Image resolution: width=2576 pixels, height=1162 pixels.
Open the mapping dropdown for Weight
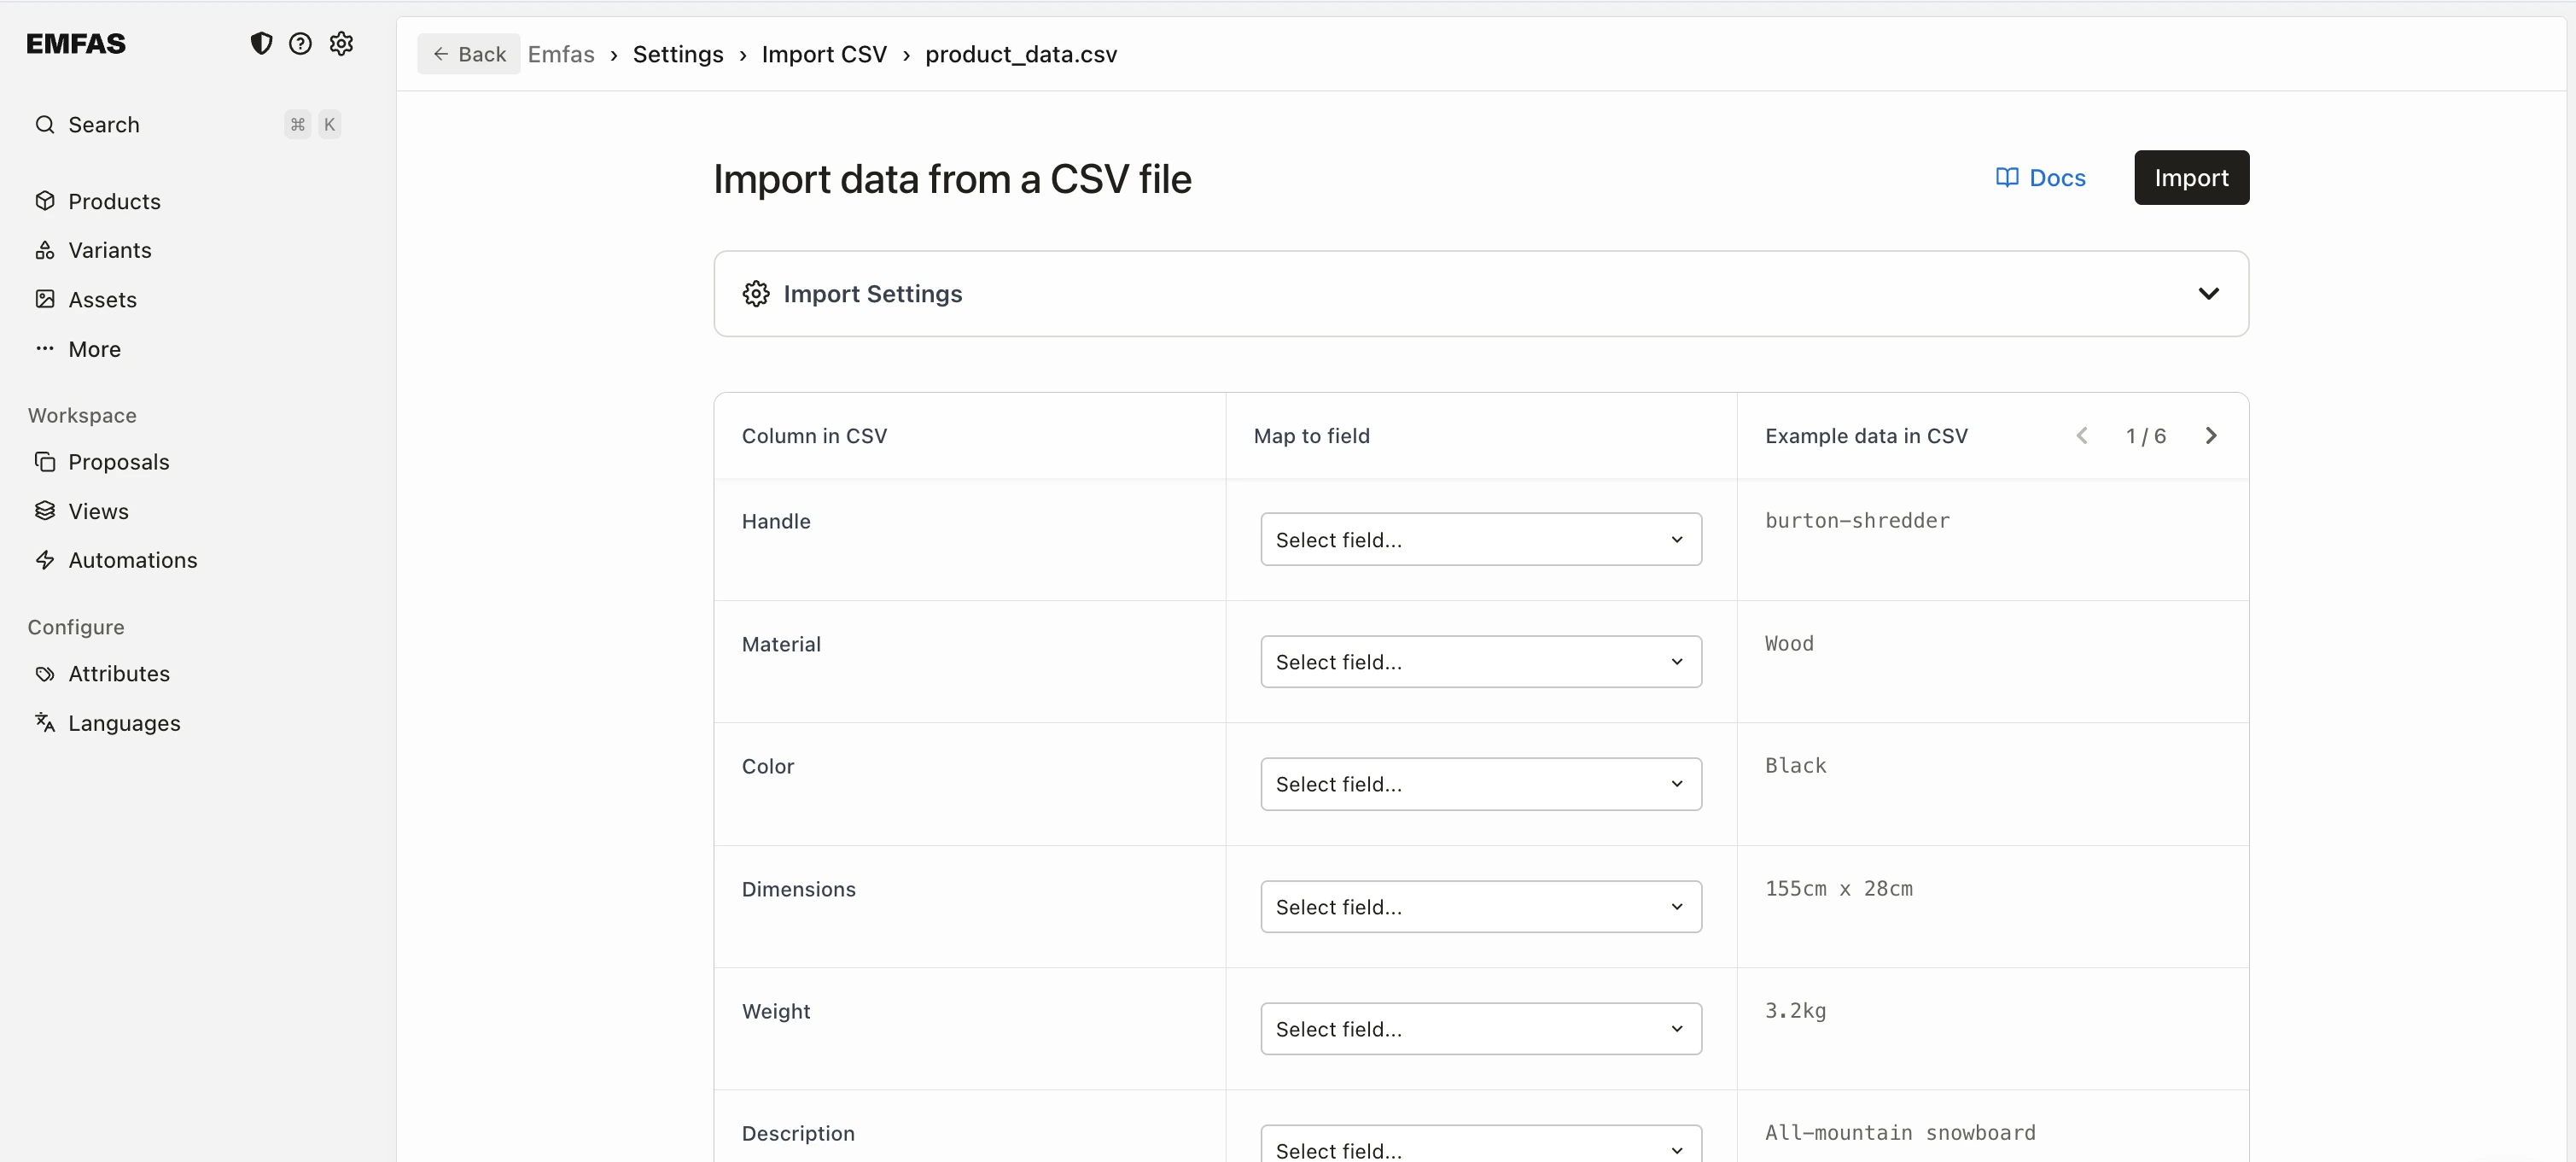pos(1481,1028)
